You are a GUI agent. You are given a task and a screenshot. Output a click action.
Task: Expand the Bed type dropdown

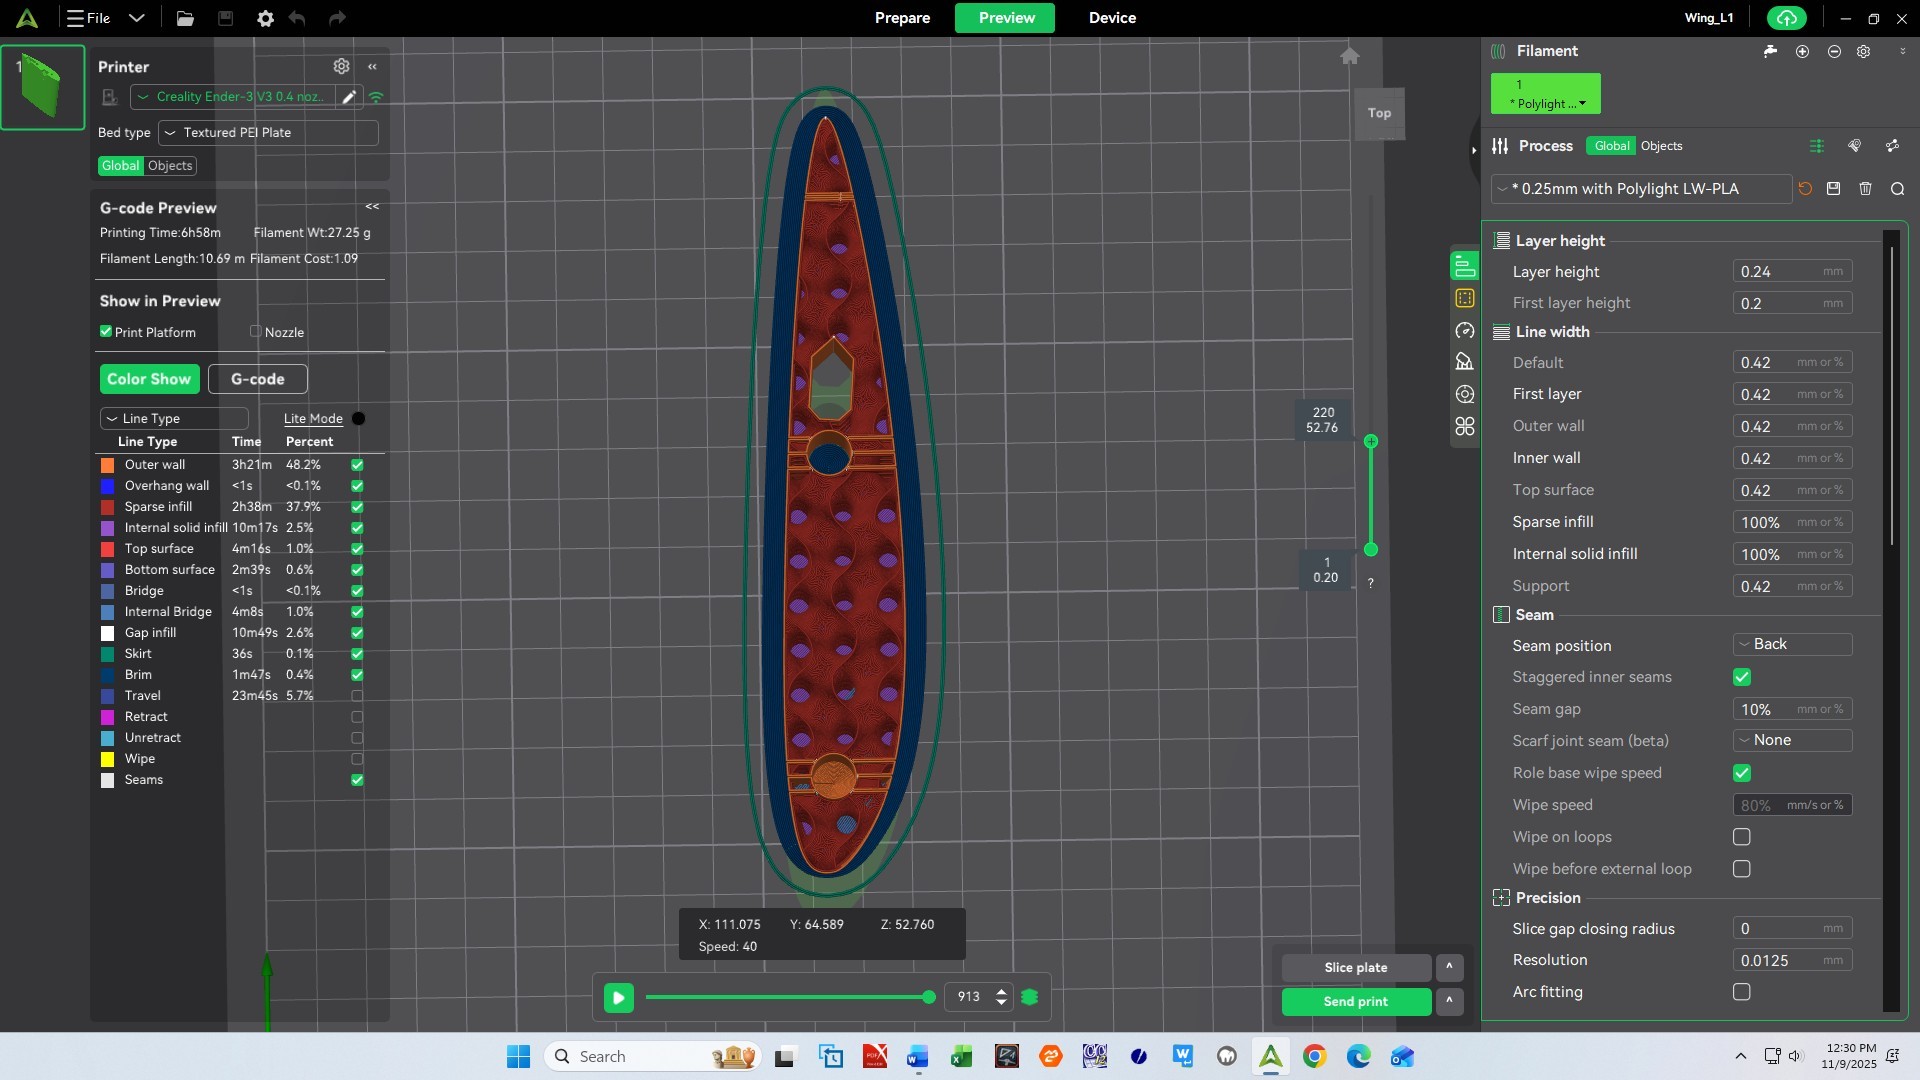(268, 133)
